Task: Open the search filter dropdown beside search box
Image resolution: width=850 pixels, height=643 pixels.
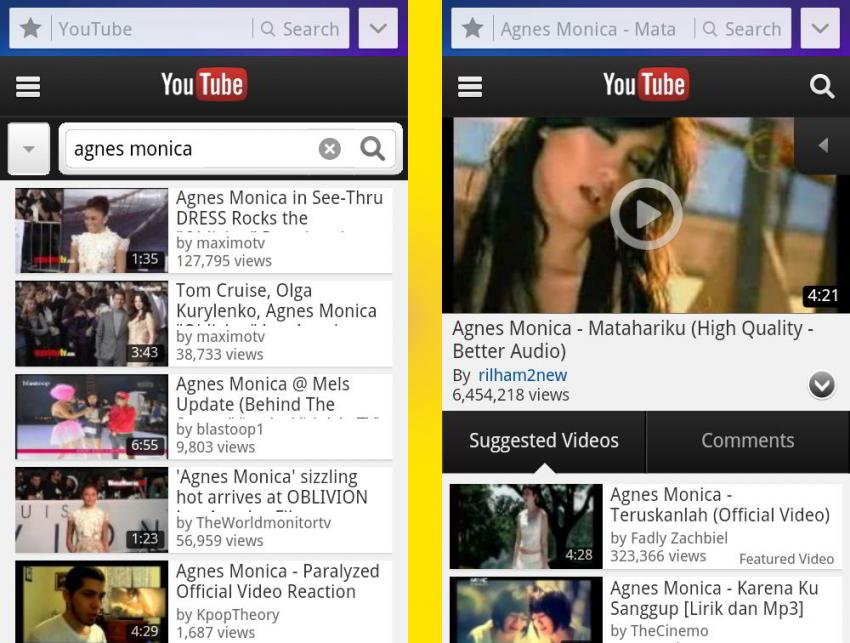Action: pyautogui.click(x=29, y=149)
